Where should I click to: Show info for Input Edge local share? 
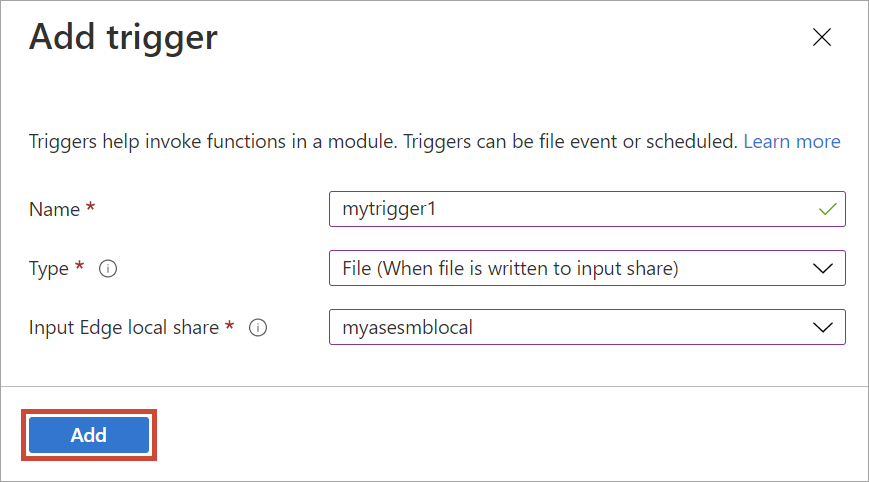pyautogui.click(x=258, y=327)
